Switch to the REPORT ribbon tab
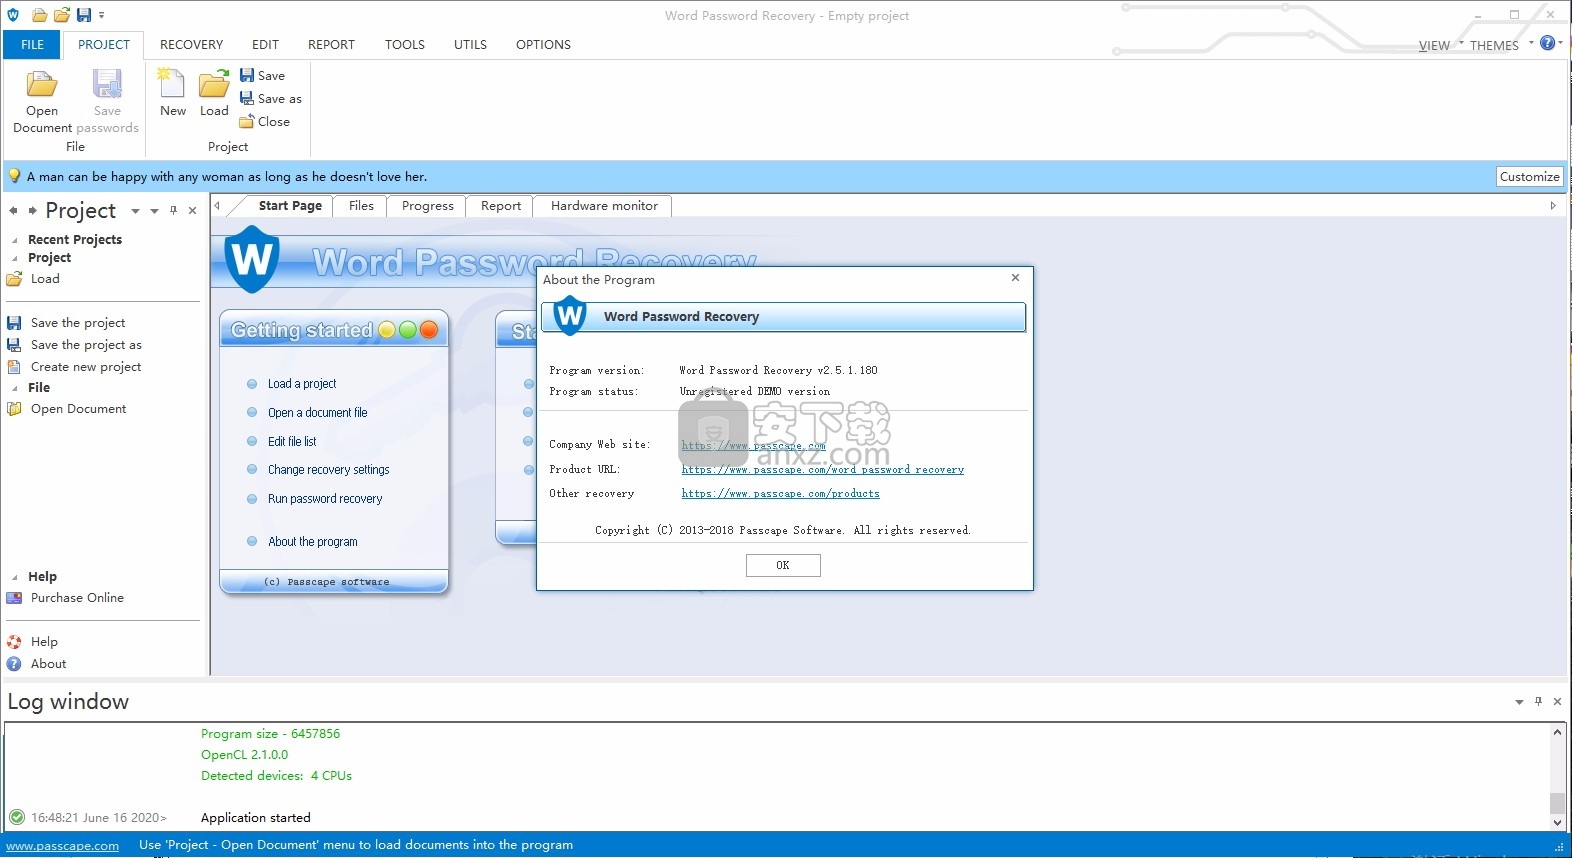 331,44
